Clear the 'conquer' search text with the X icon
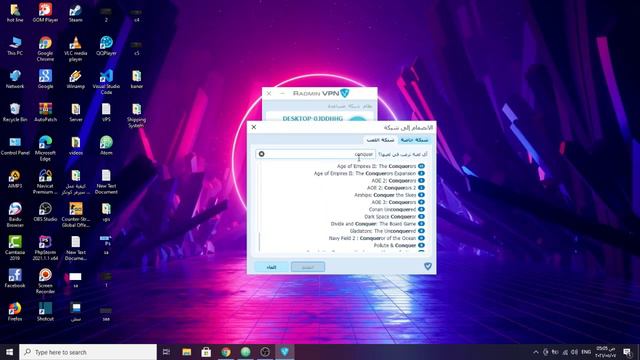 pyautogui.click(x=262, y=154)
